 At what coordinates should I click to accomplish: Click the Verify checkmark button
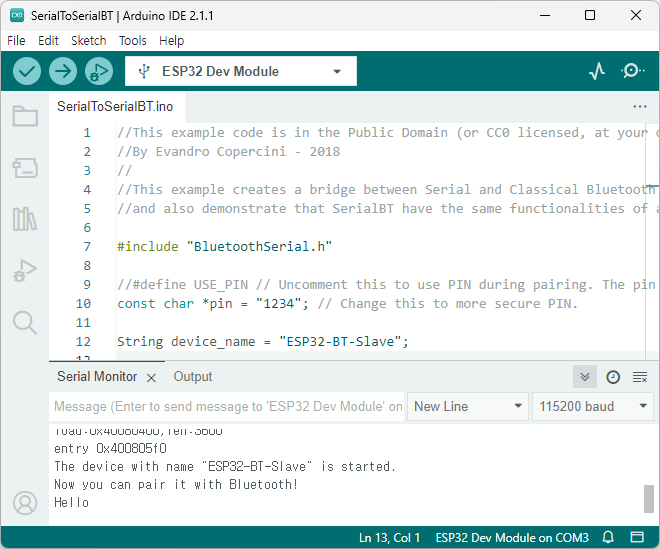point(27,71)
